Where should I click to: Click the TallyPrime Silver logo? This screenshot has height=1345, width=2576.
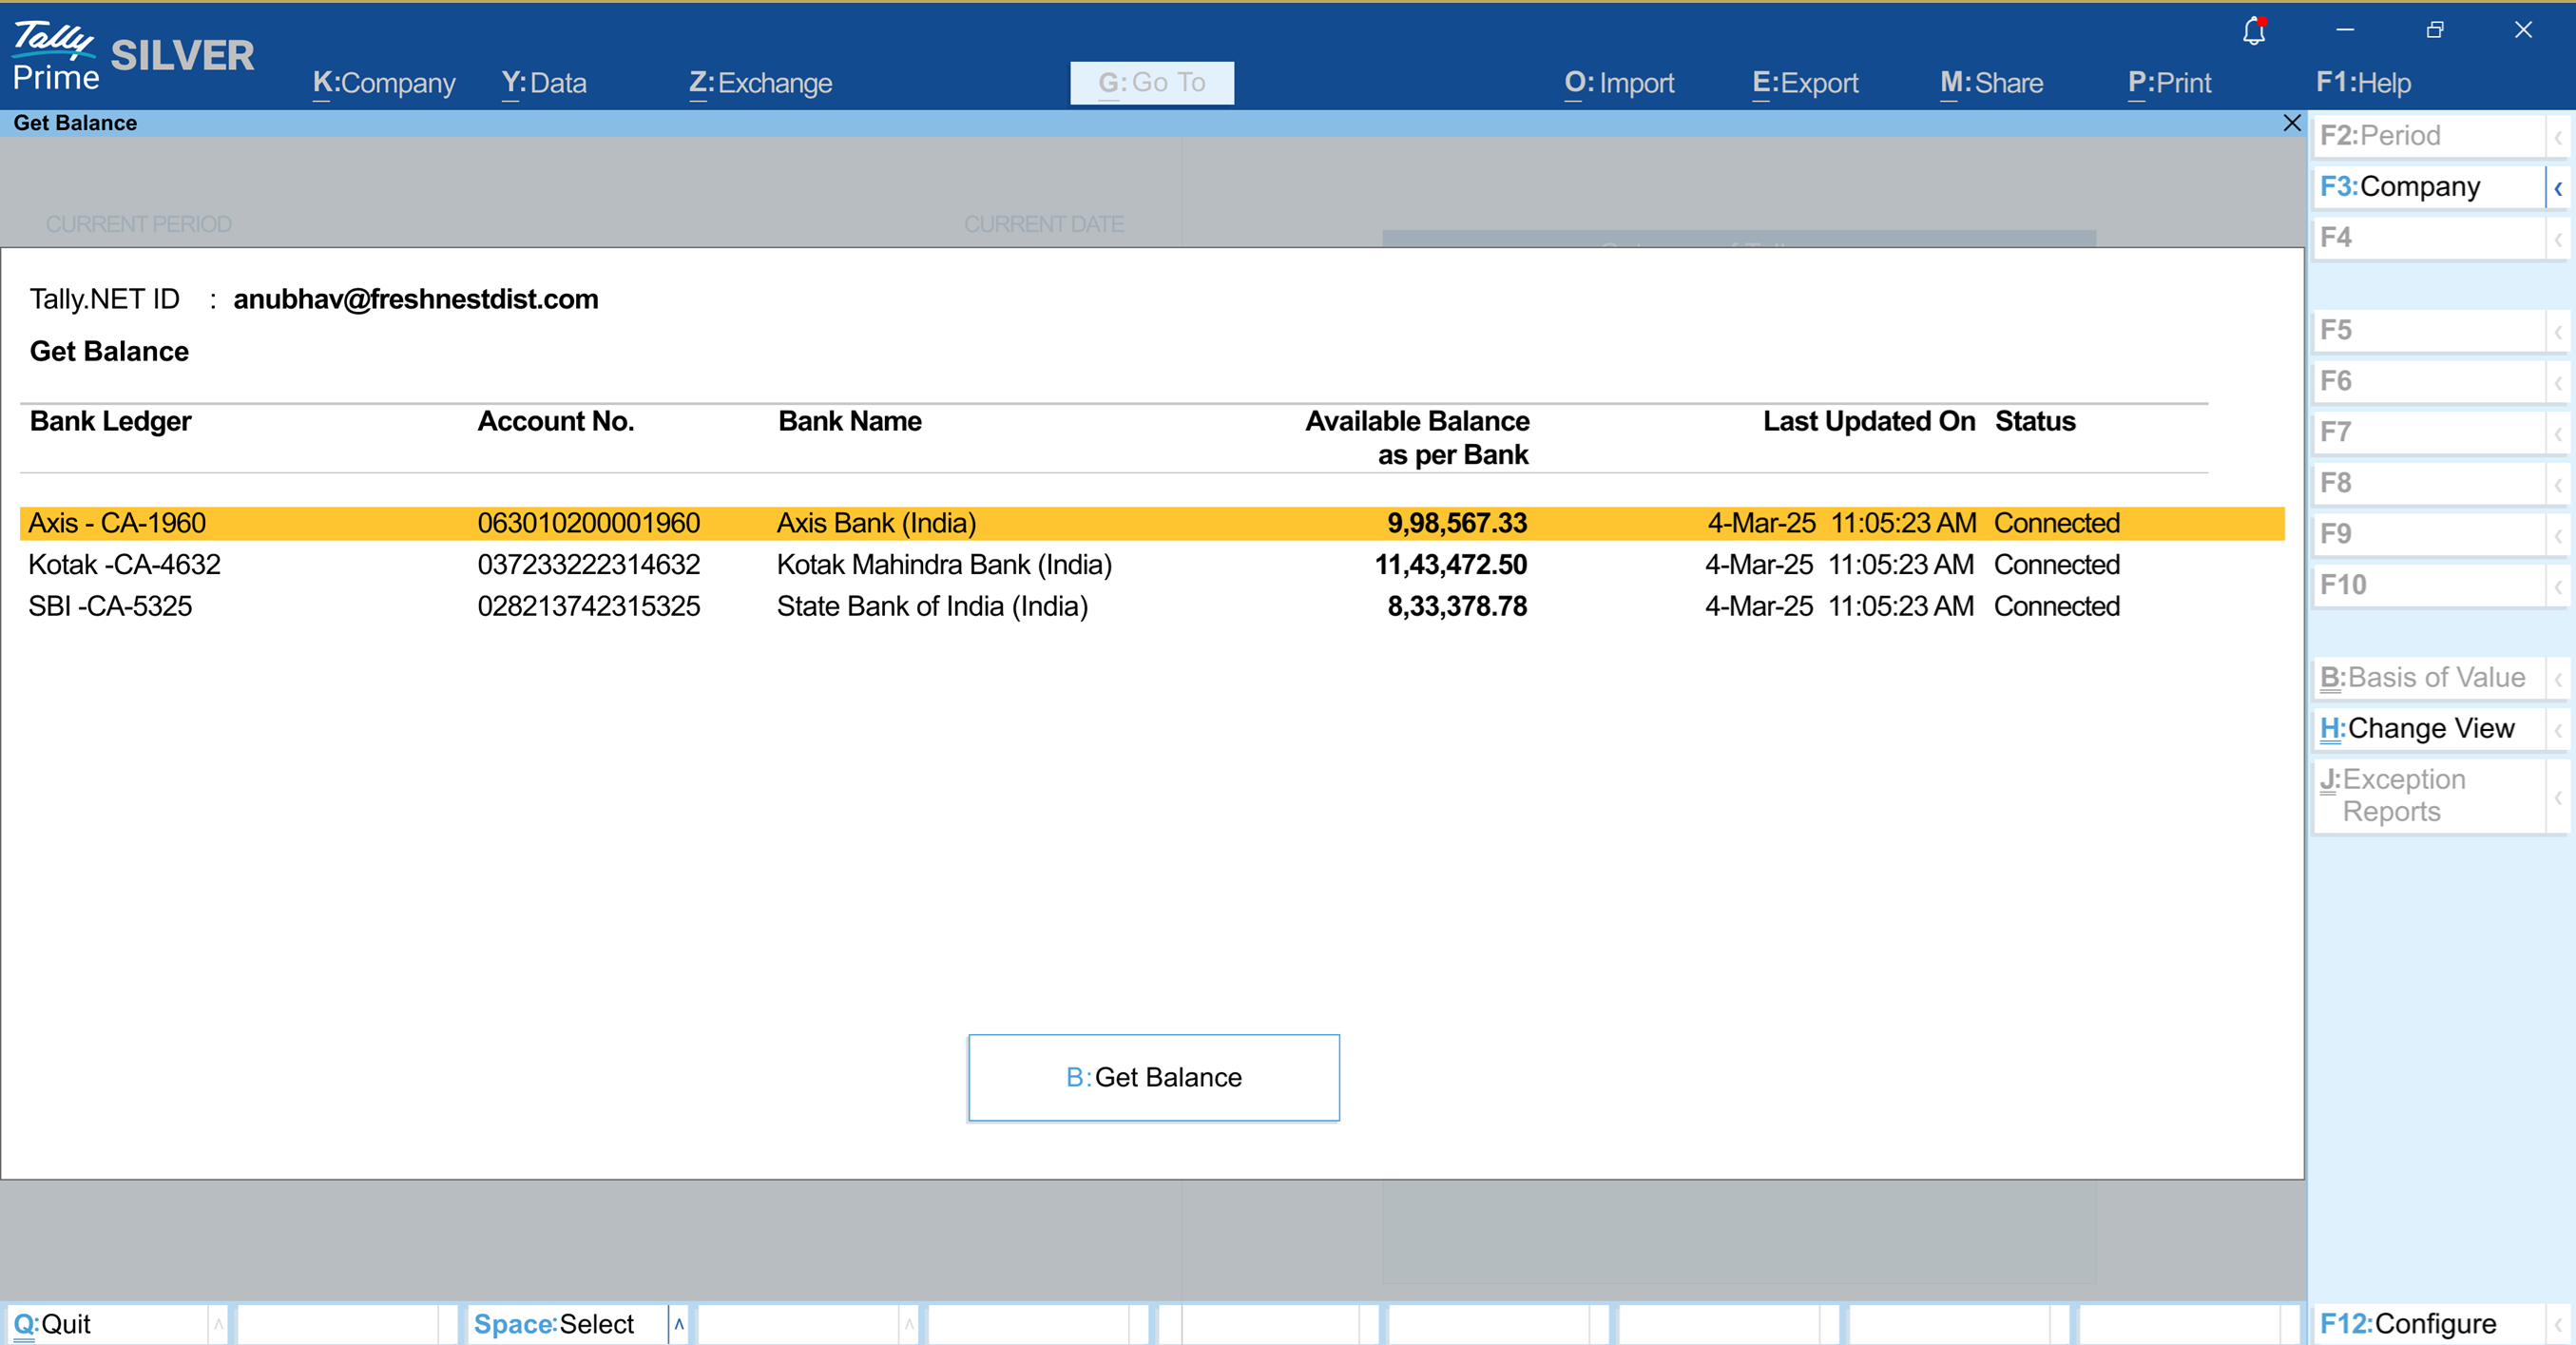coord(133,56)
